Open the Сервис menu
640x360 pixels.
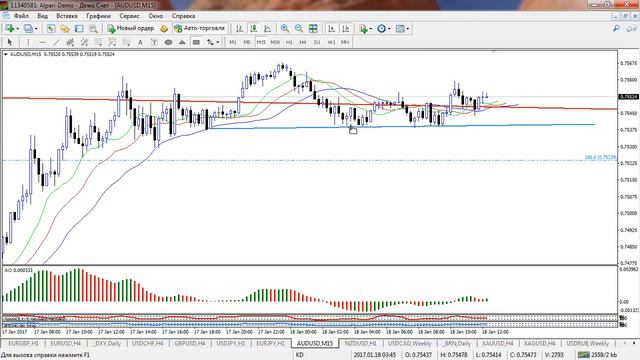(129, 16)
